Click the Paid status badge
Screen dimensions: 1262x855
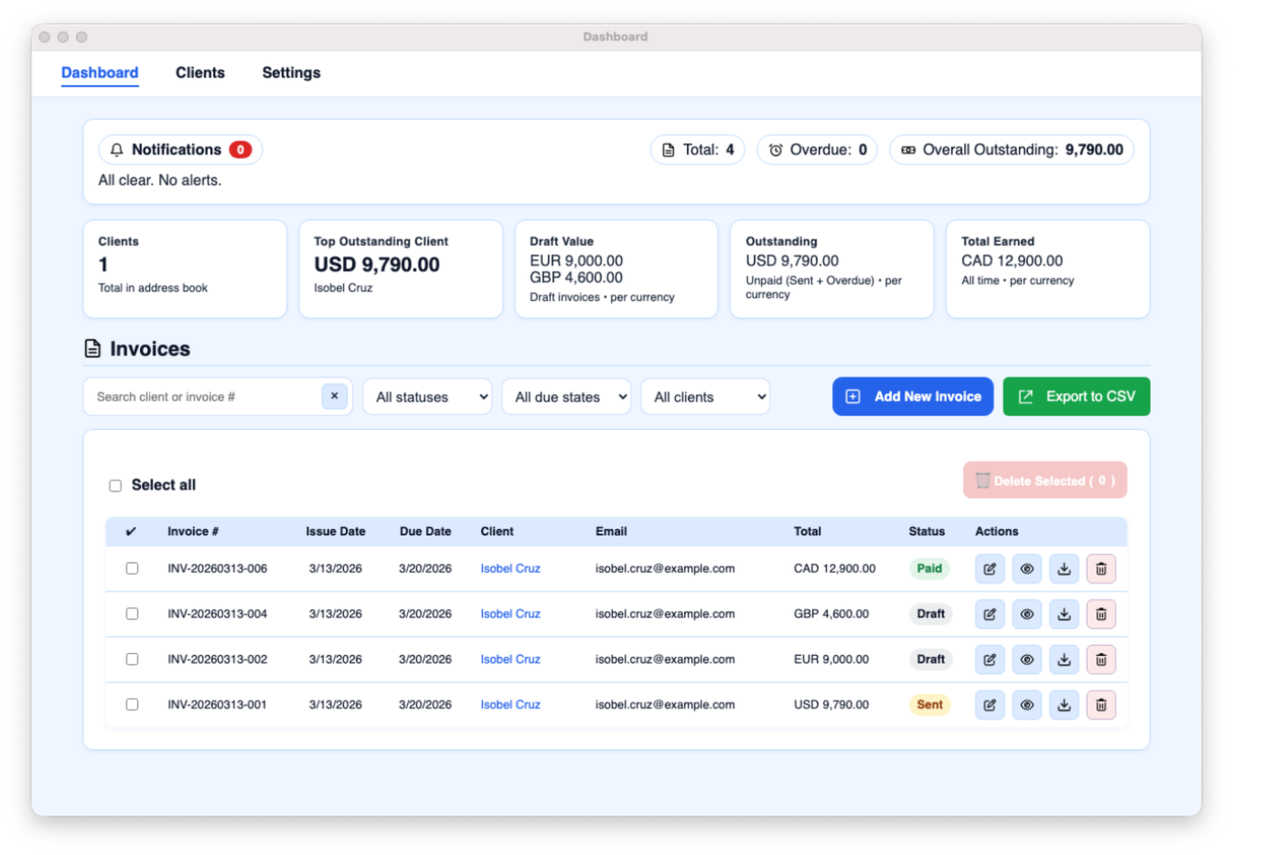(x=929, y=568)
